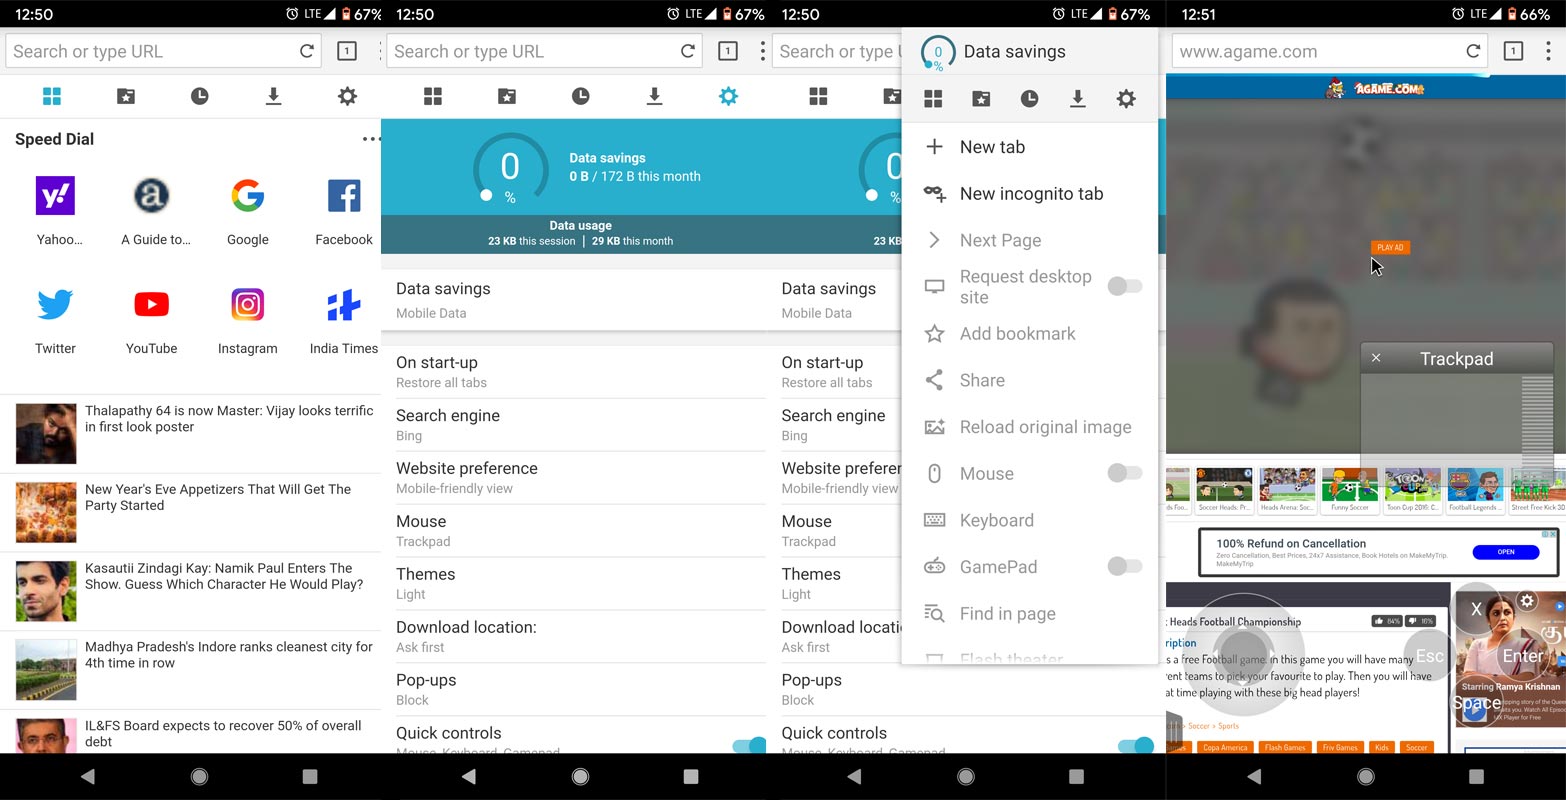
Task: Open bookmarks tab icon on Speed Dial screen
Action: click(x=126, y=96)
